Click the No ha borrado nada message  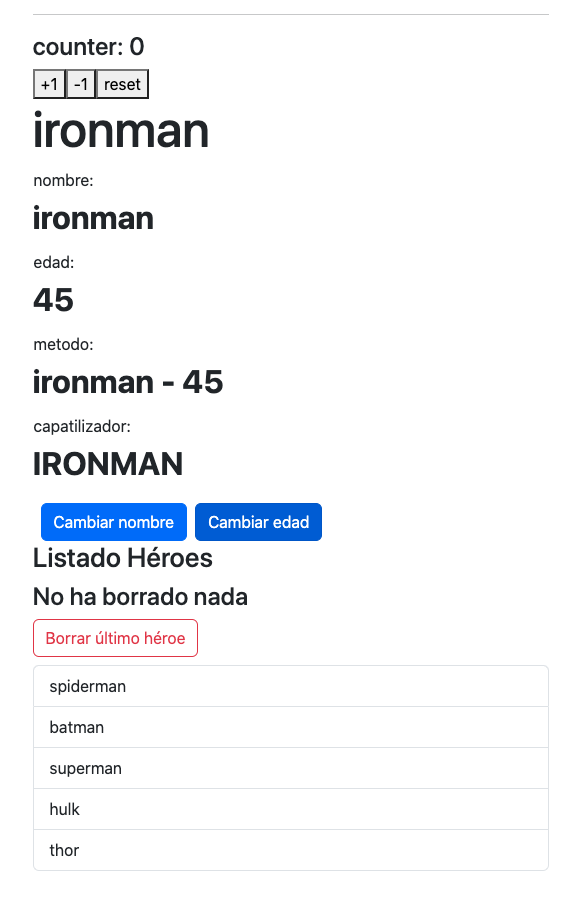click(140, 597)
